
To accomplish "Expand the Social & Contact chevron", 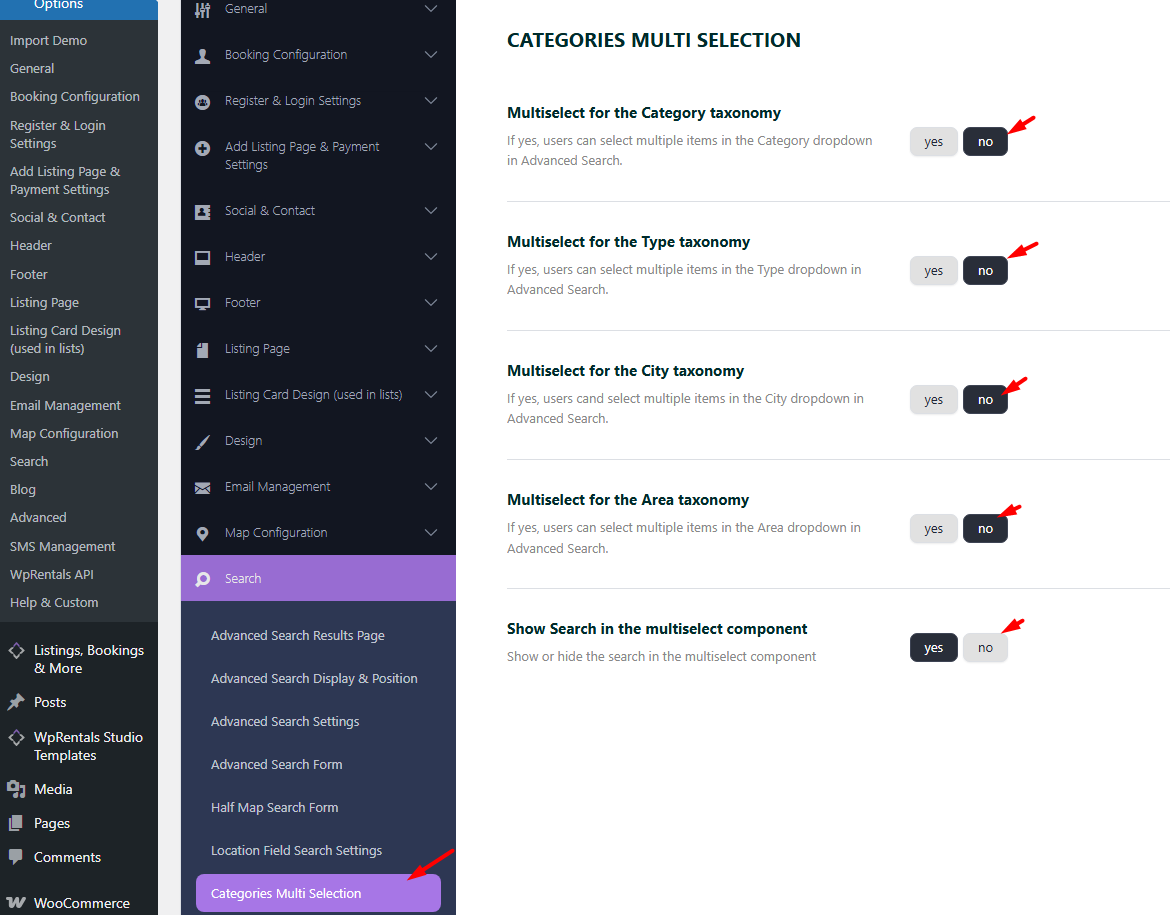I will [431, 211].
